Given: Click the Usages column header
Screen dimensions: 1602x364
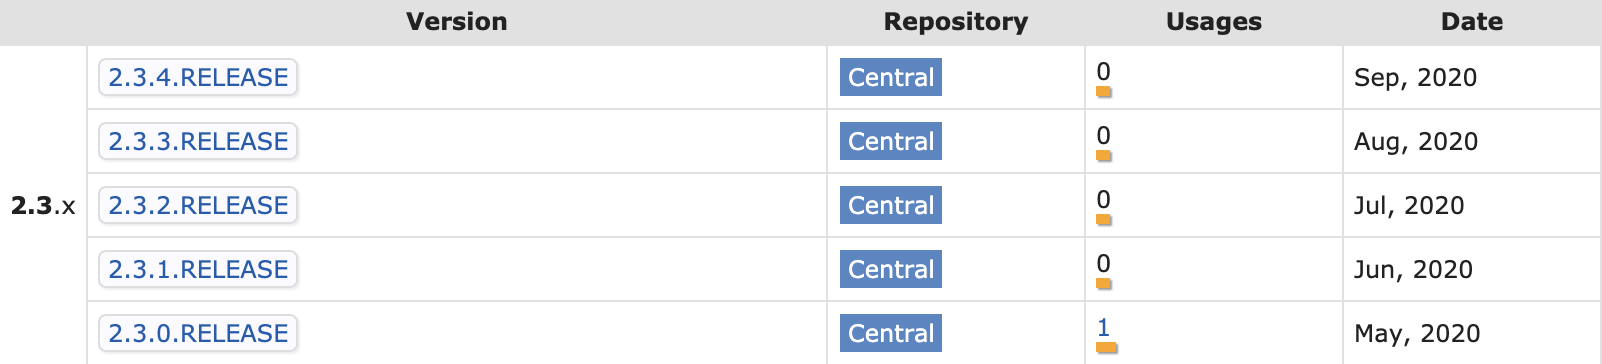Looking at the screenshot, I should pos(1214,22).
